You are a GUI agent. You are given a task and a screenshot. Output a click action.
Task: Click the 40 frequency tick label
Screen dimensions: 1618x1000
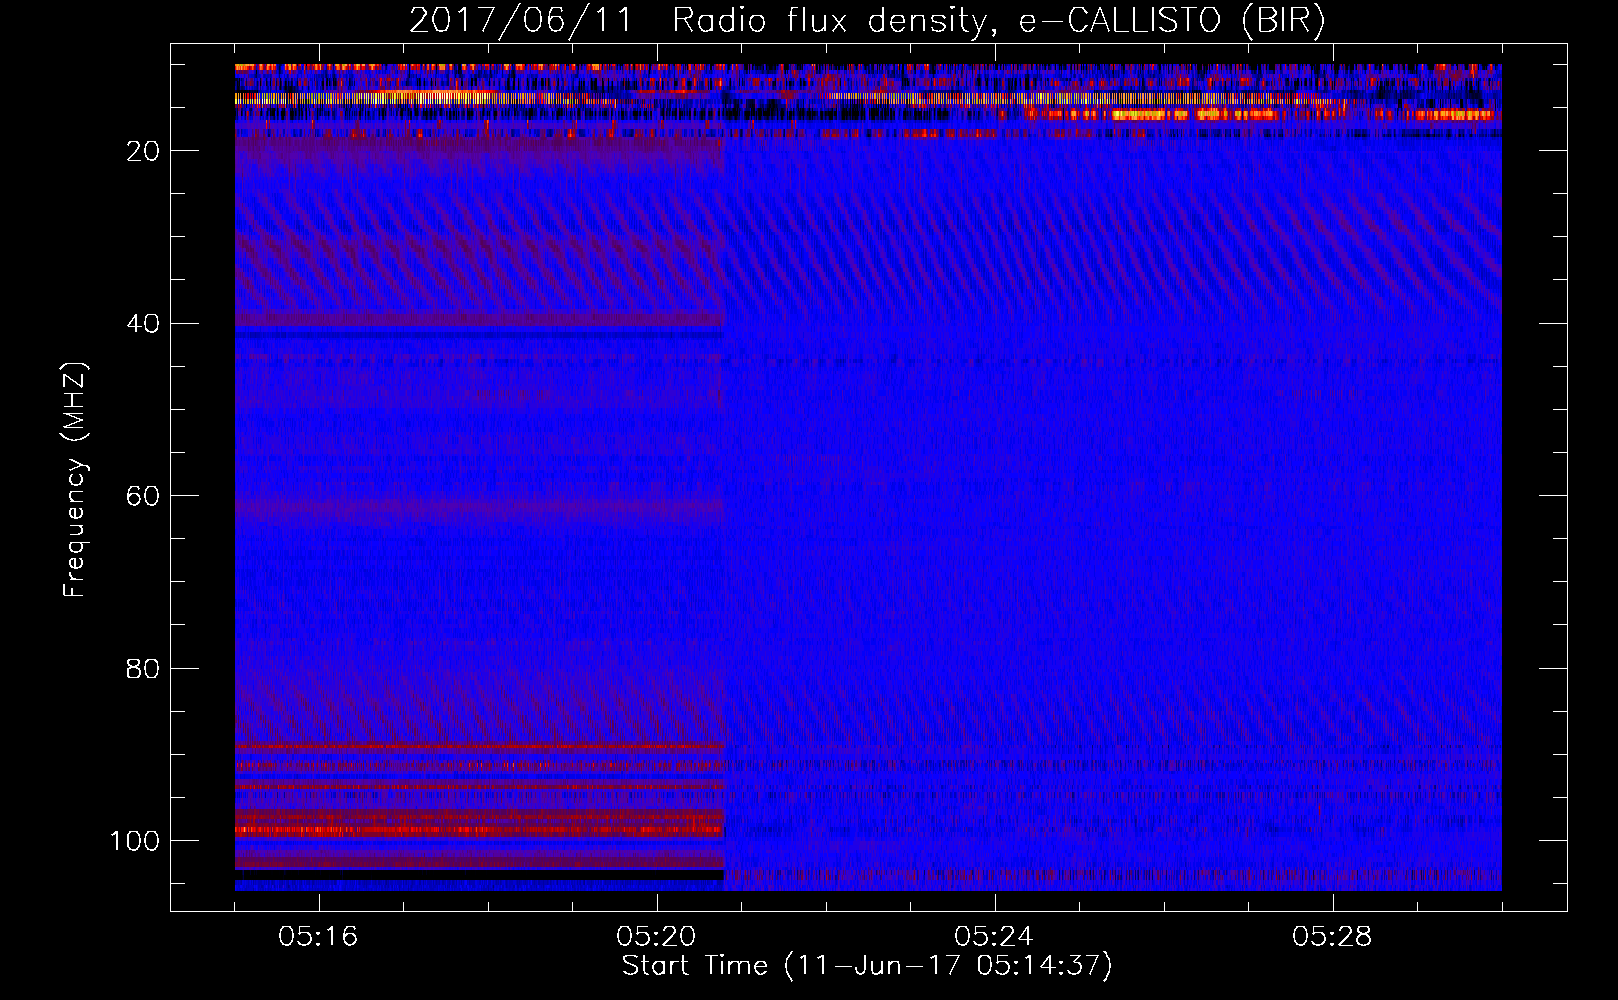pos(144,324)
